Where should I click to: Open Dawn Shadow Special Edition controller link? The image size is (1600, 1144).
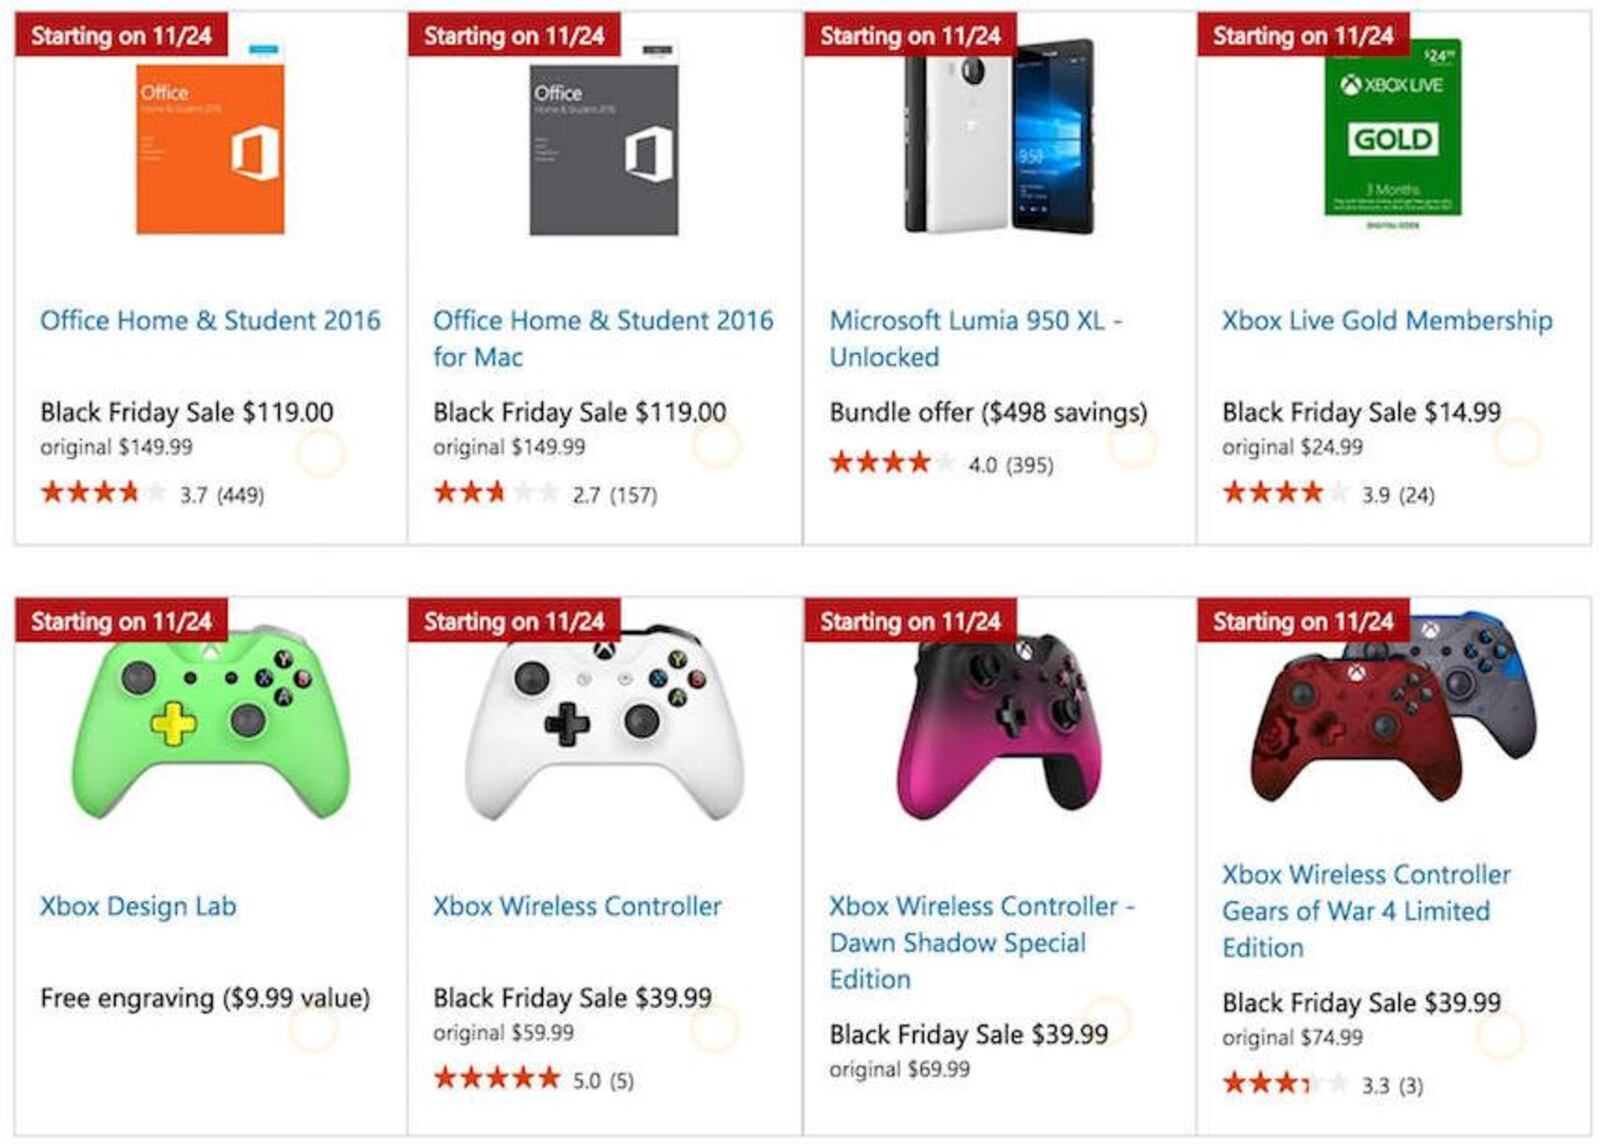[x=982, y=943]
